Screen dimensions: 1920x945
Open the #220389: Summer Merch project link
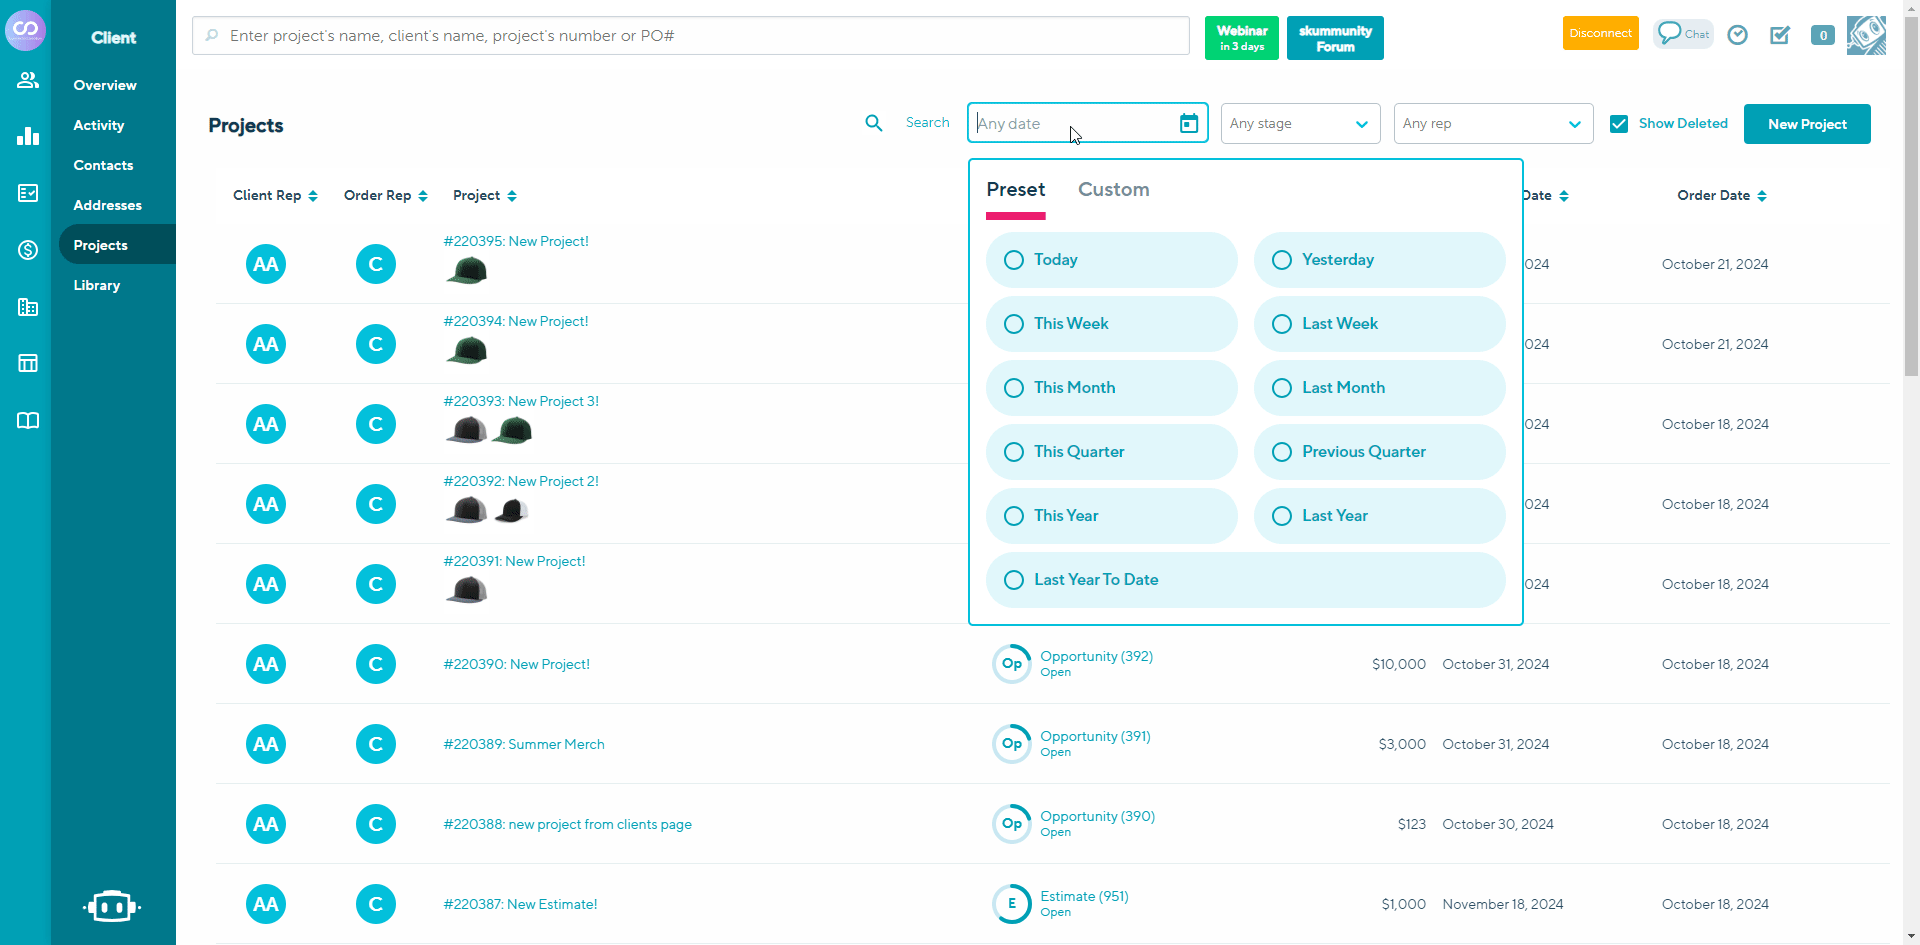pos(523,744)
